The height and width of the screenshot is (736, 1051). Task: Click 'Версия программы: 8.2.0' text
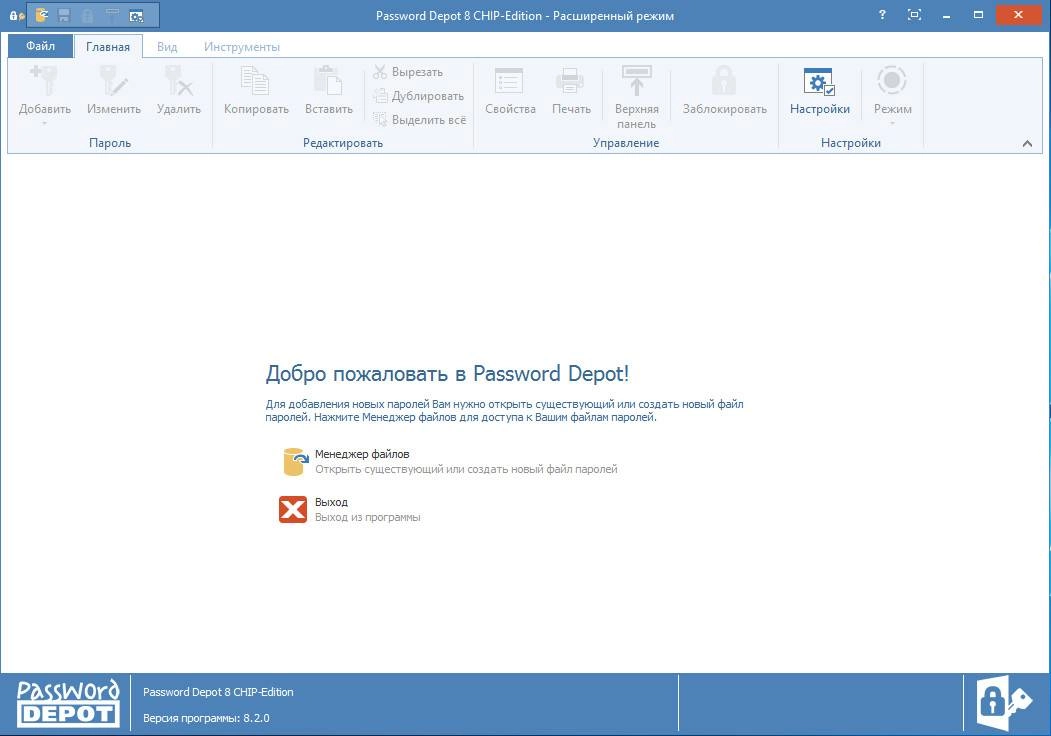206,718
